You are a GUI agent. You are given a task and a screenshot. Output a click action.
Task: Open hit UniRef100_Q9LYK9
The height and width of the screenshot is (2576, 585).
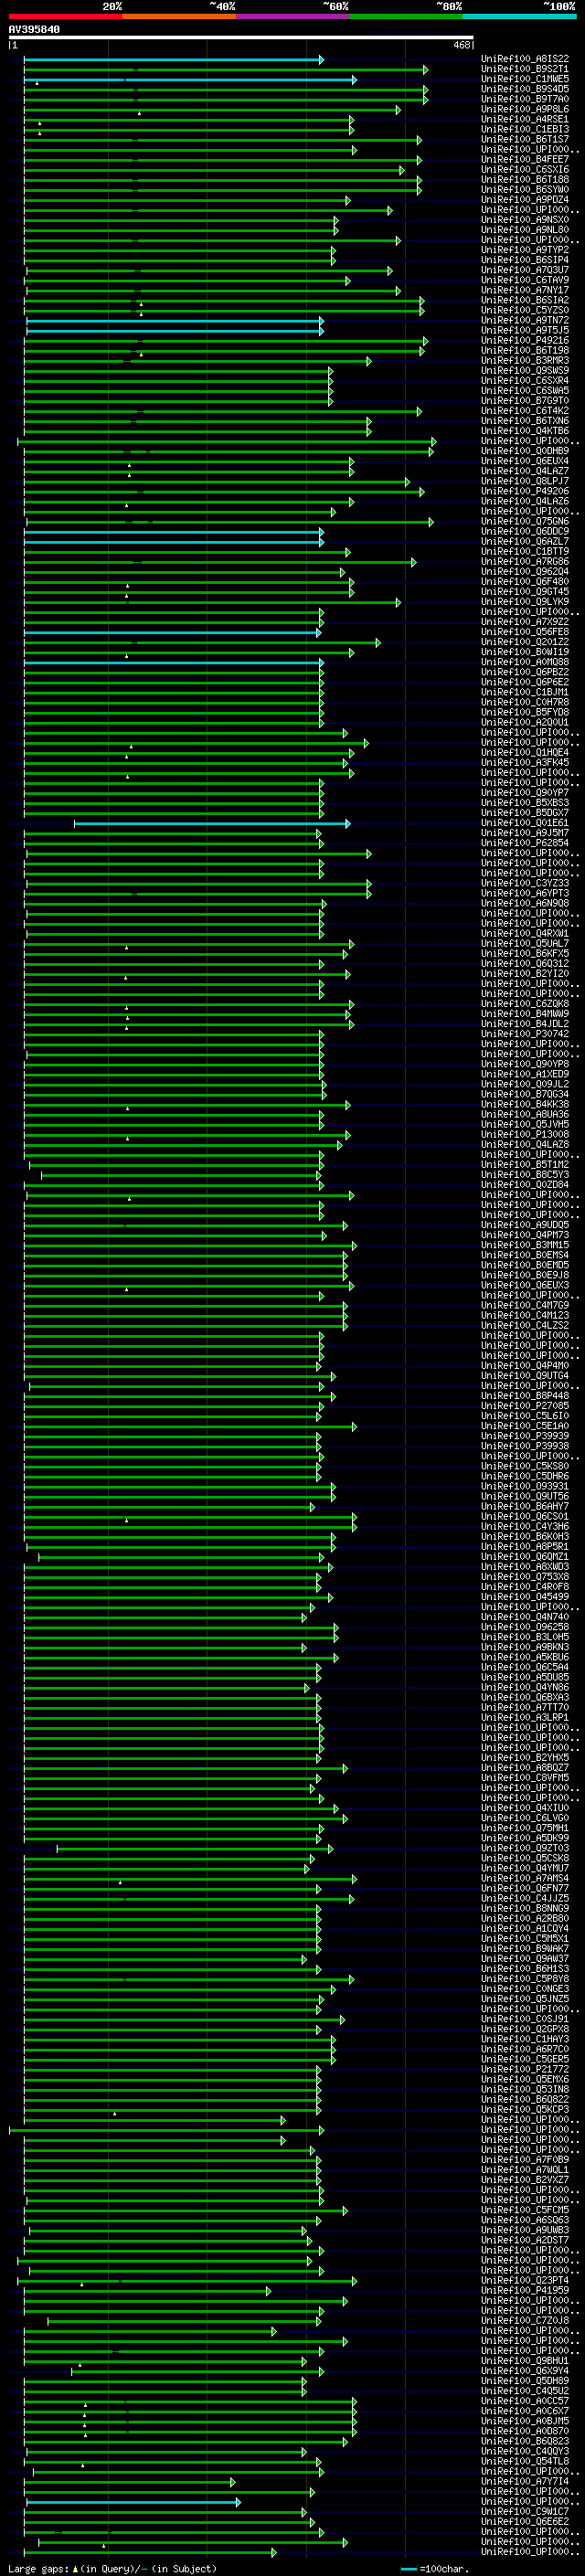click(525, 601)
